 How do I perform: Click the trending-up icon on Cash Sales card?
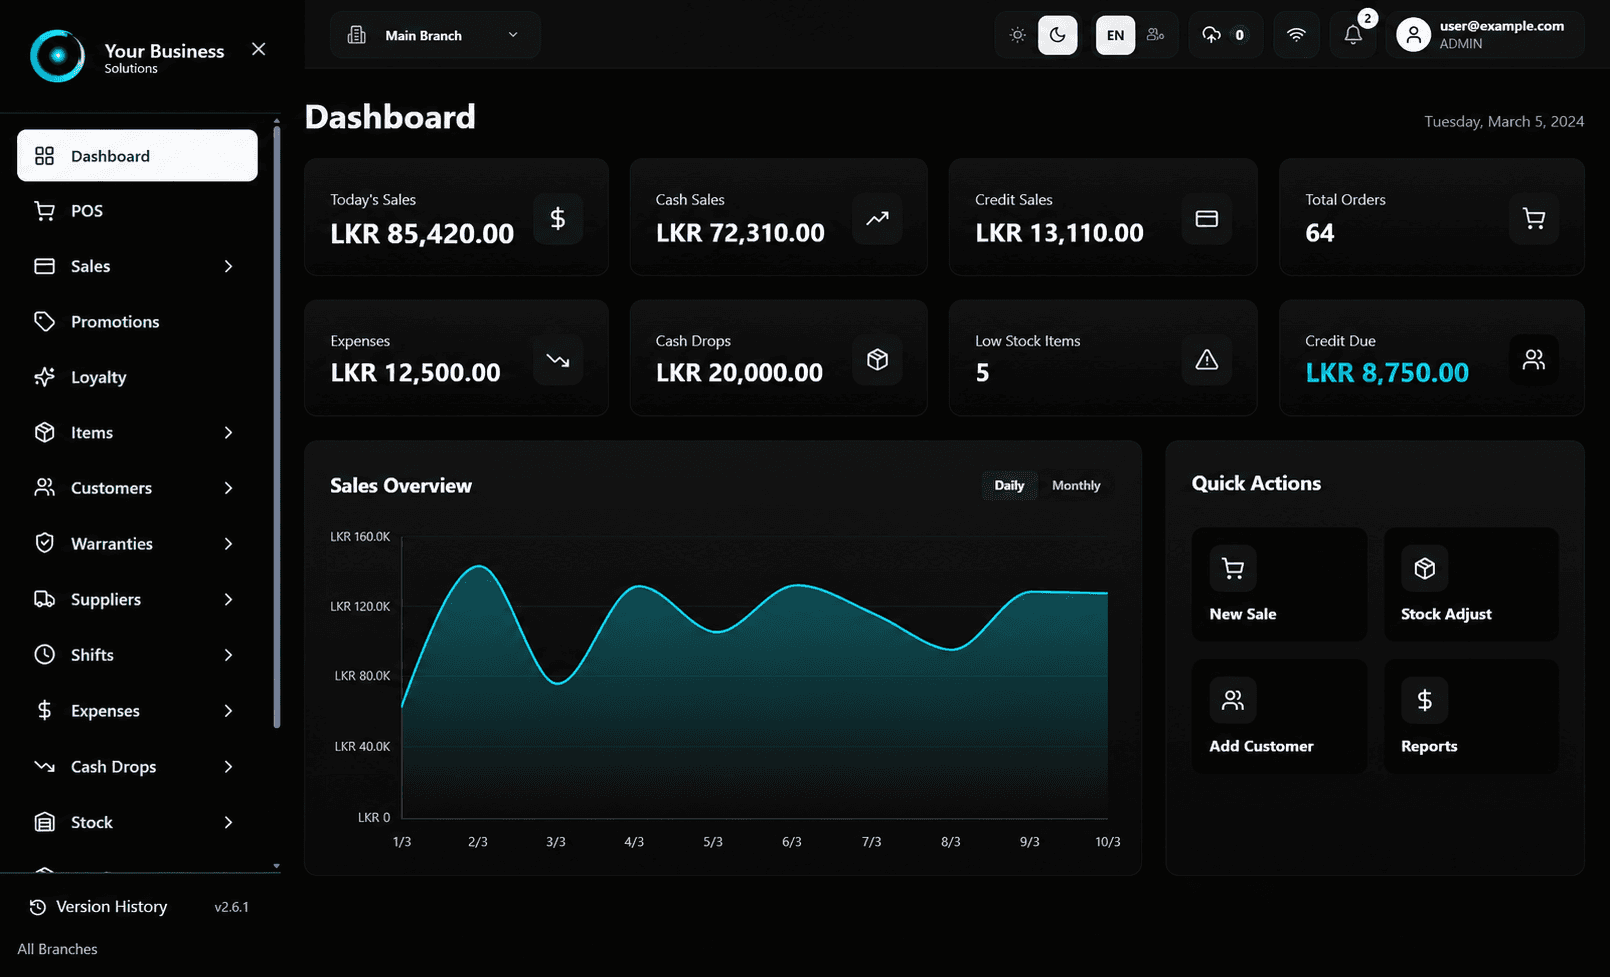tap(877, 218)
